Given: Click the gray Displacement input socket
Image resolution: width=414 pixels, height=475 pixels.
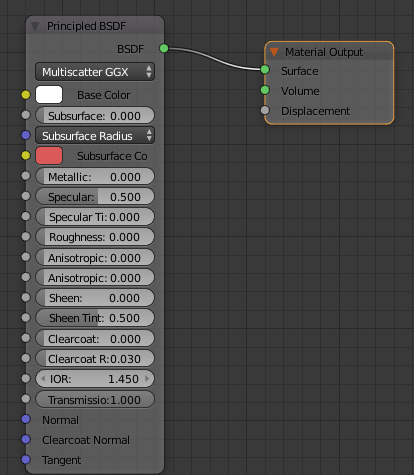Looking at the screenshot, I should pos(265,110).
